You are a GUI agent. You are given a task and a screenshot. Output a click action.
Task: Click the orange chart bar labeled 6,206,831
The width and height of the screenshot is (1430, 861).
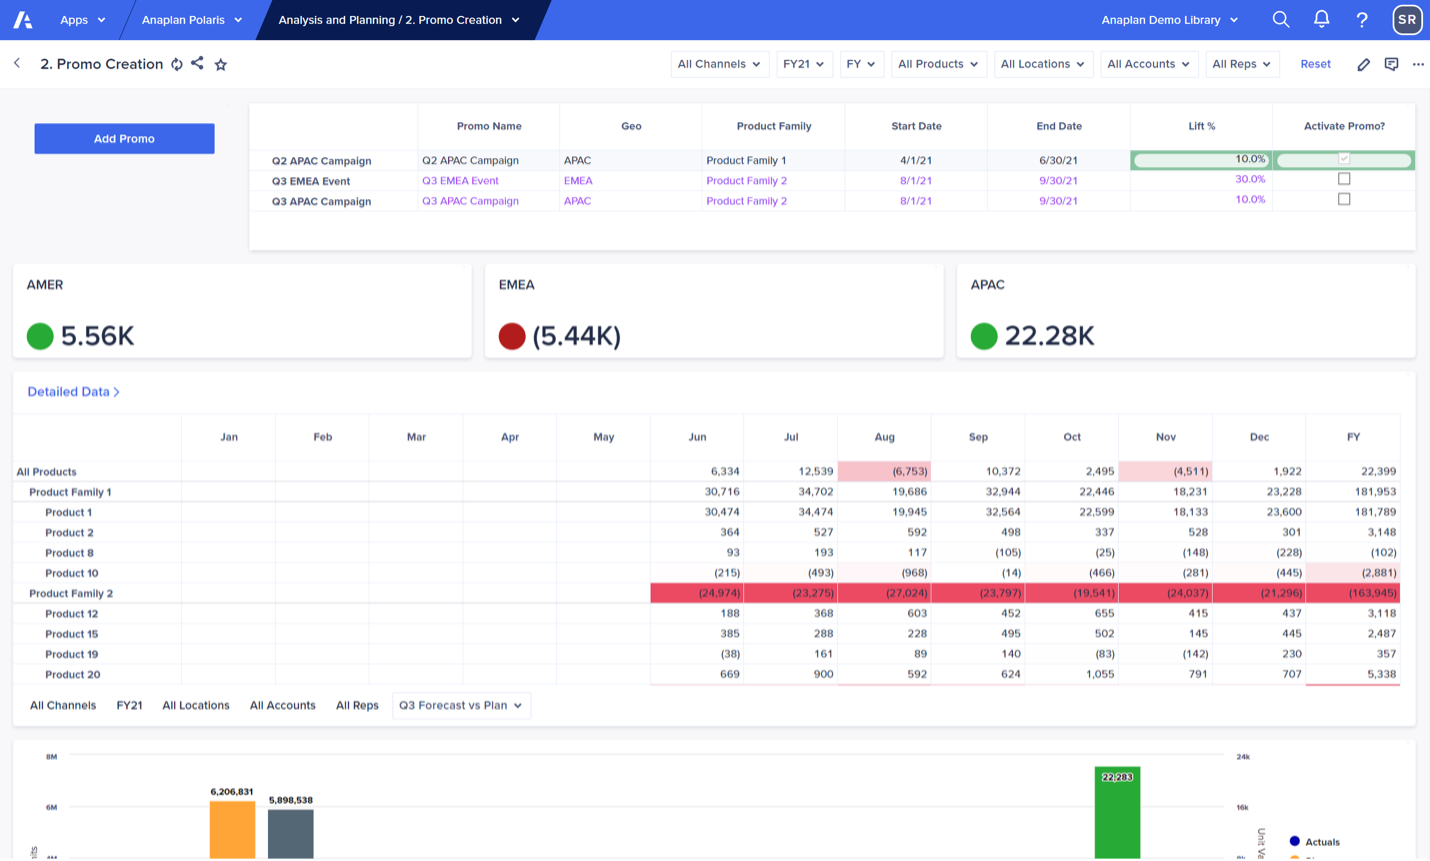pyautogui.click(x=232, y=829)
